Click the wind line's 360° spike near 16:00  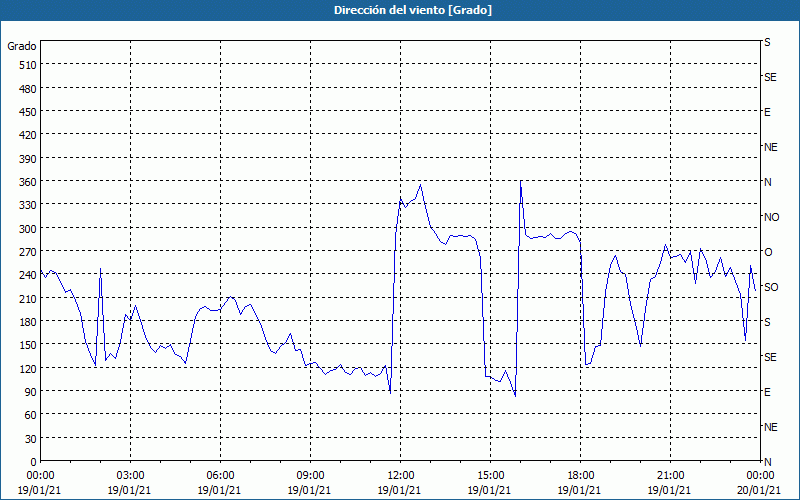click(x=520, y=181)
